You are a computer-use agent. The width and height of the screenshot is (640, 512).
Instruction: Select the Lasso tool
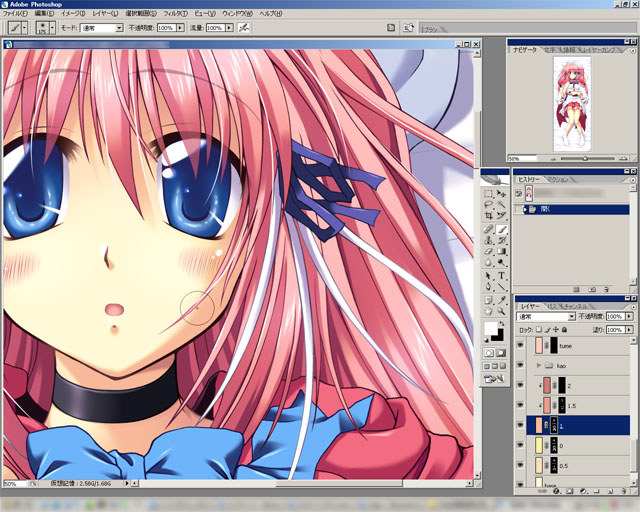pos(488,205)
